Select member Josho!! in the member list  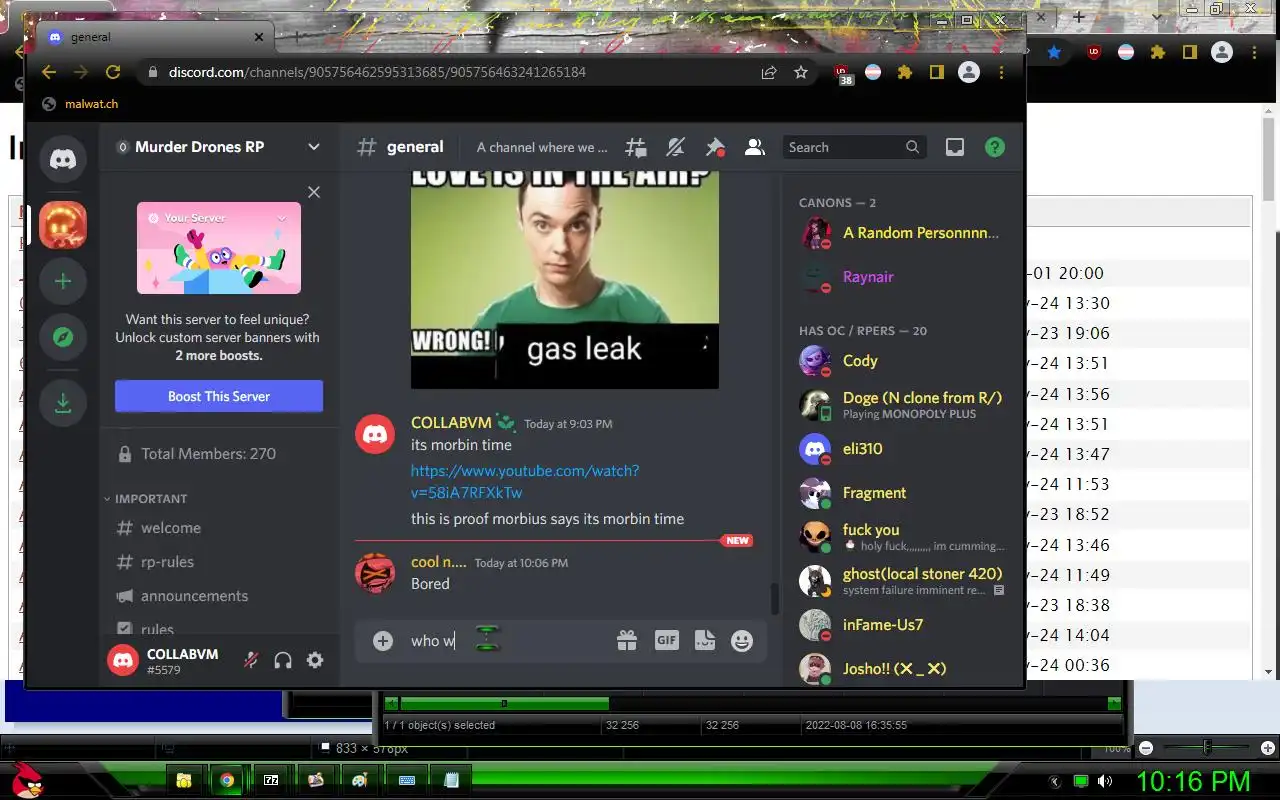point(901,668)
